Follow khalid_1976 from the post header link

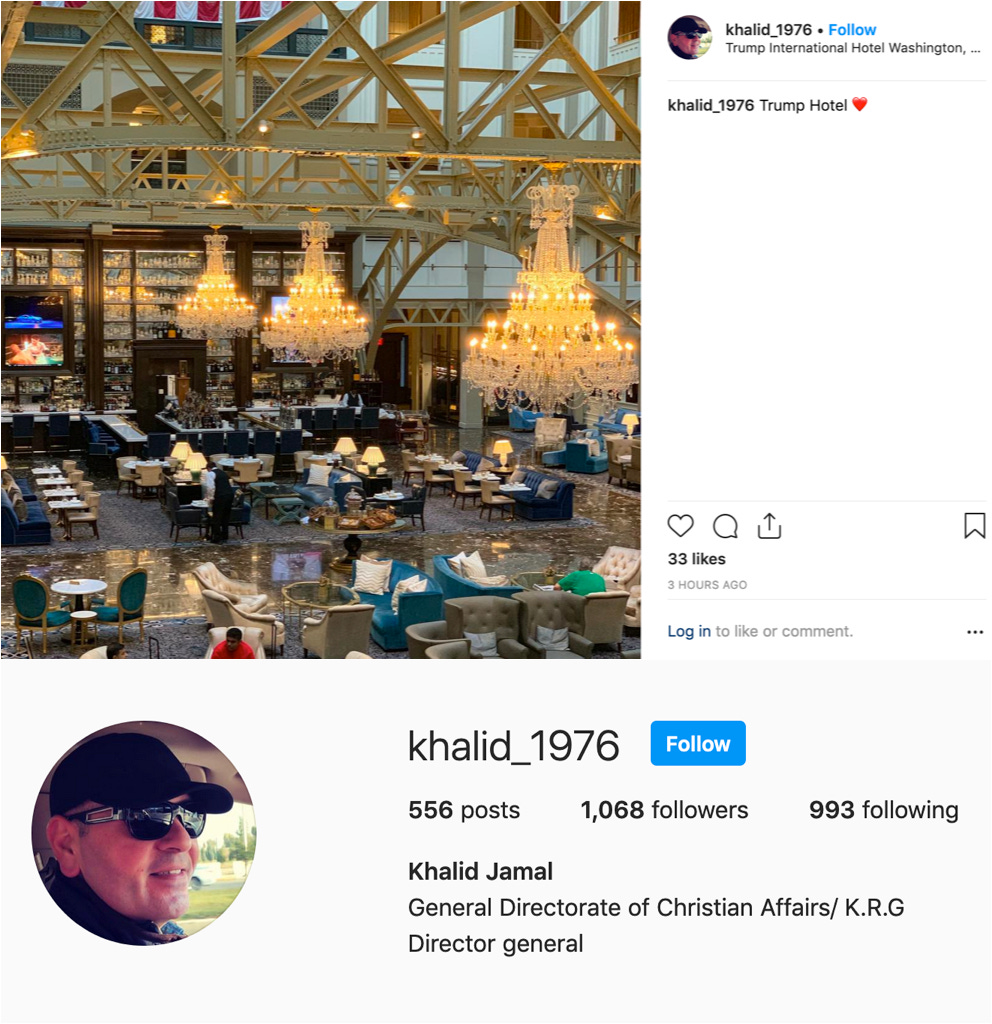coord(852,30)
